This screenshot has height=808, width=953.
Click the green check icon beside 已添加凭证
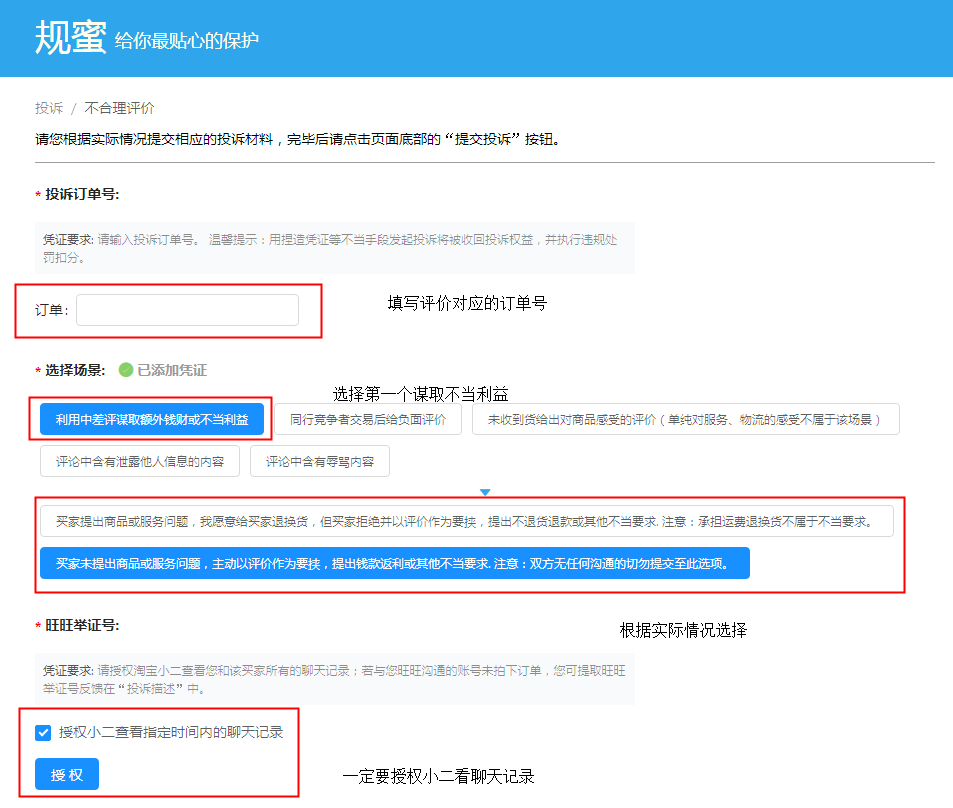pos(126,370)
